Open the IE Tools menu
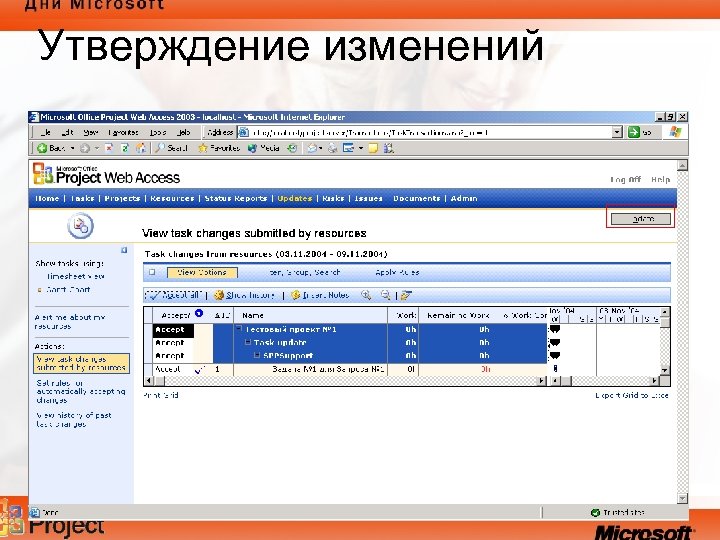720x540 pixels. pos(158,132)
